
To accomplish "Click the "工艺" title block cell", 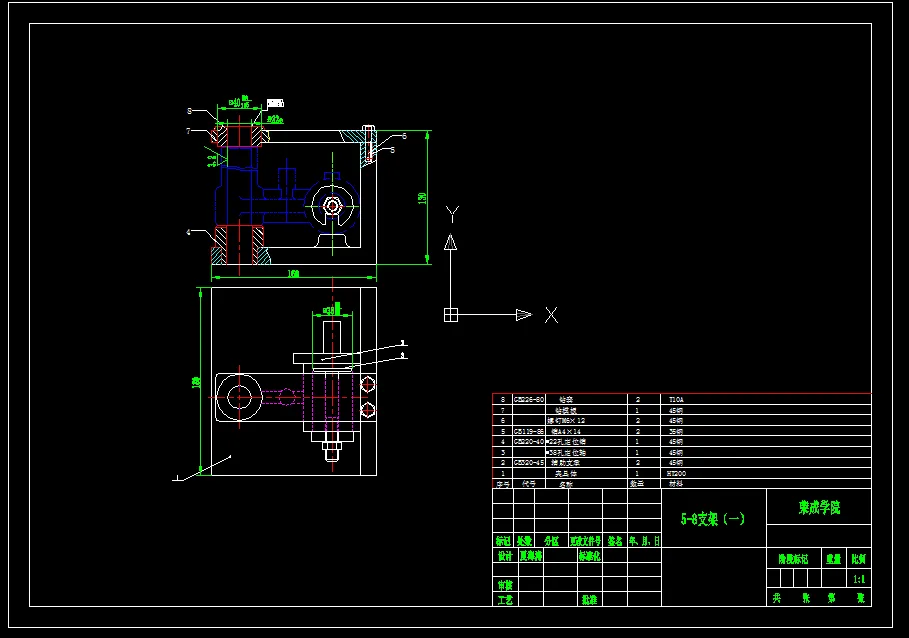I will (505, 600).
